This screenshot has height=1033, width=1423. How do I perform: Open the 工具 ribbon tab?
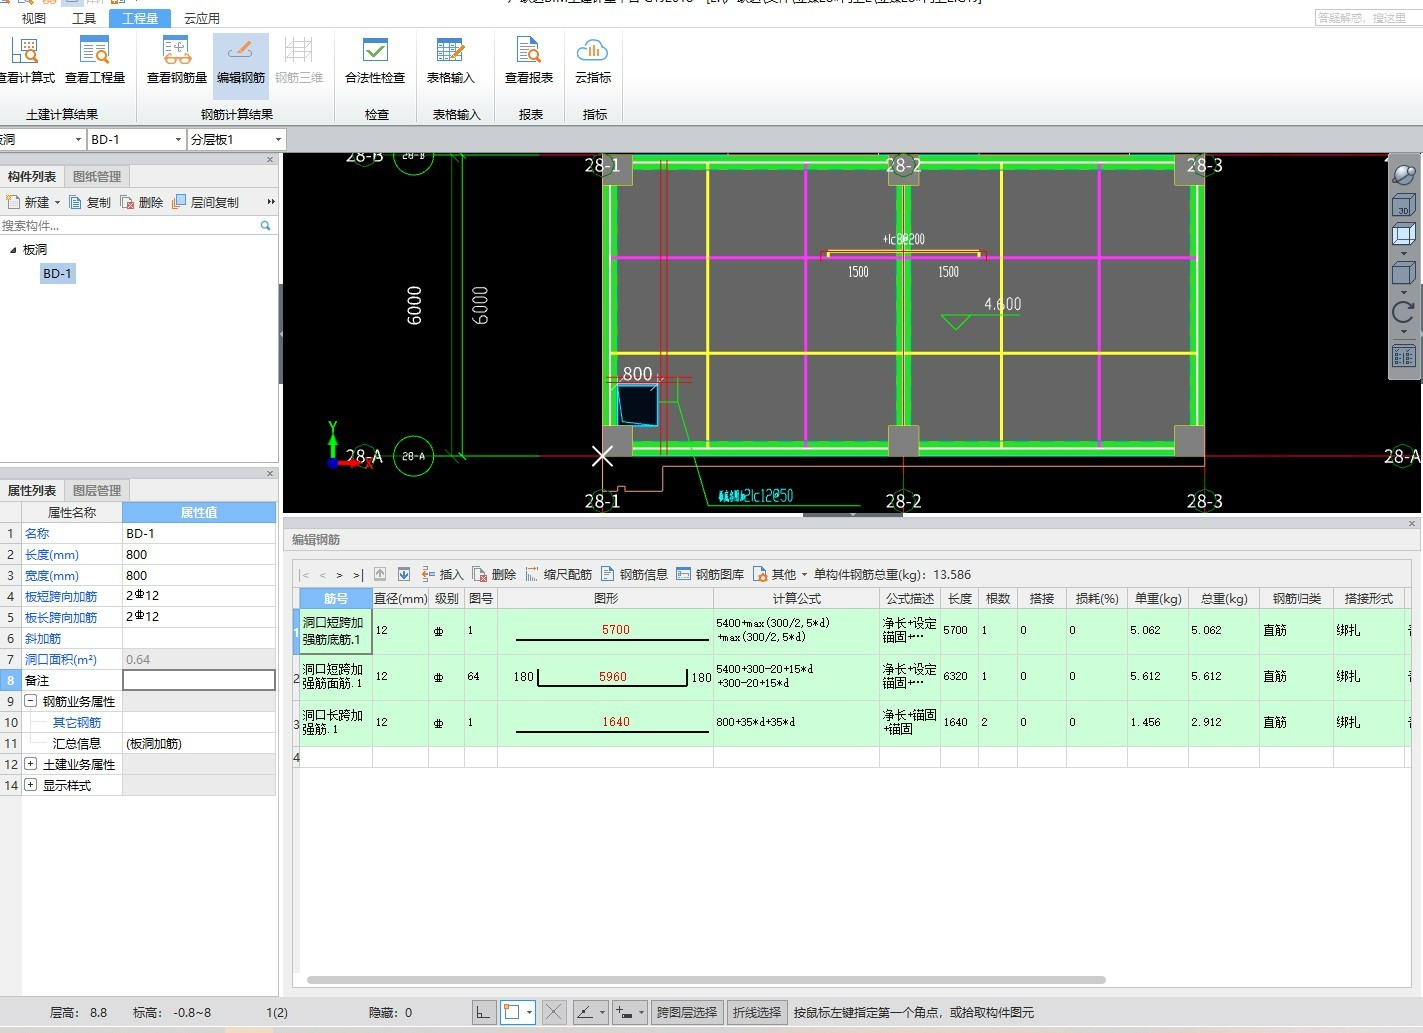click(x=84, y=18)
